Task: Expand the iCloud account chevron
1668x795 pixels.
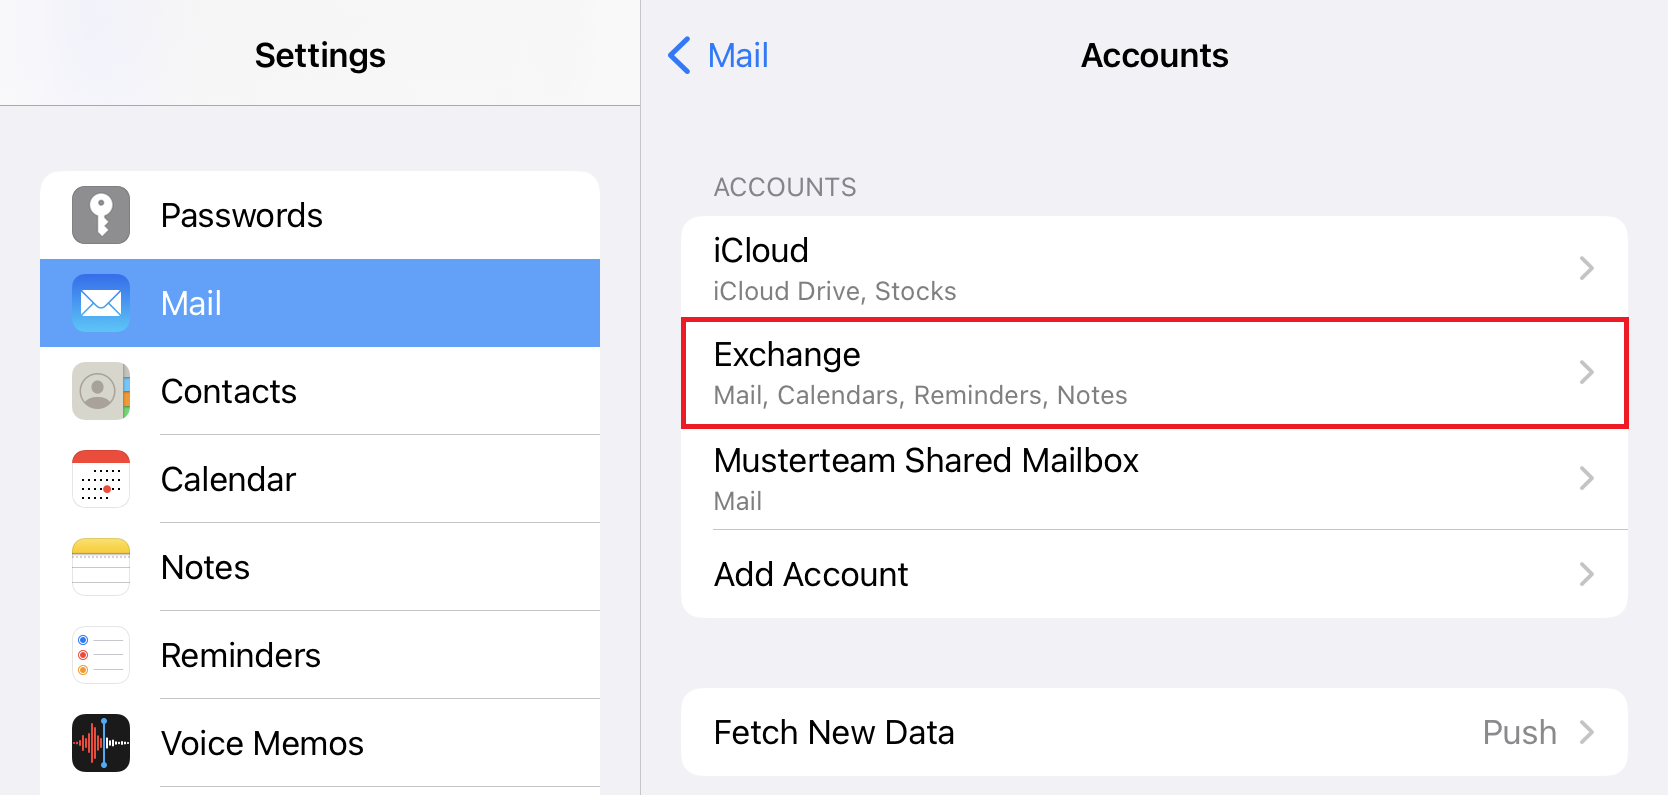Action: click(1586, 268)
